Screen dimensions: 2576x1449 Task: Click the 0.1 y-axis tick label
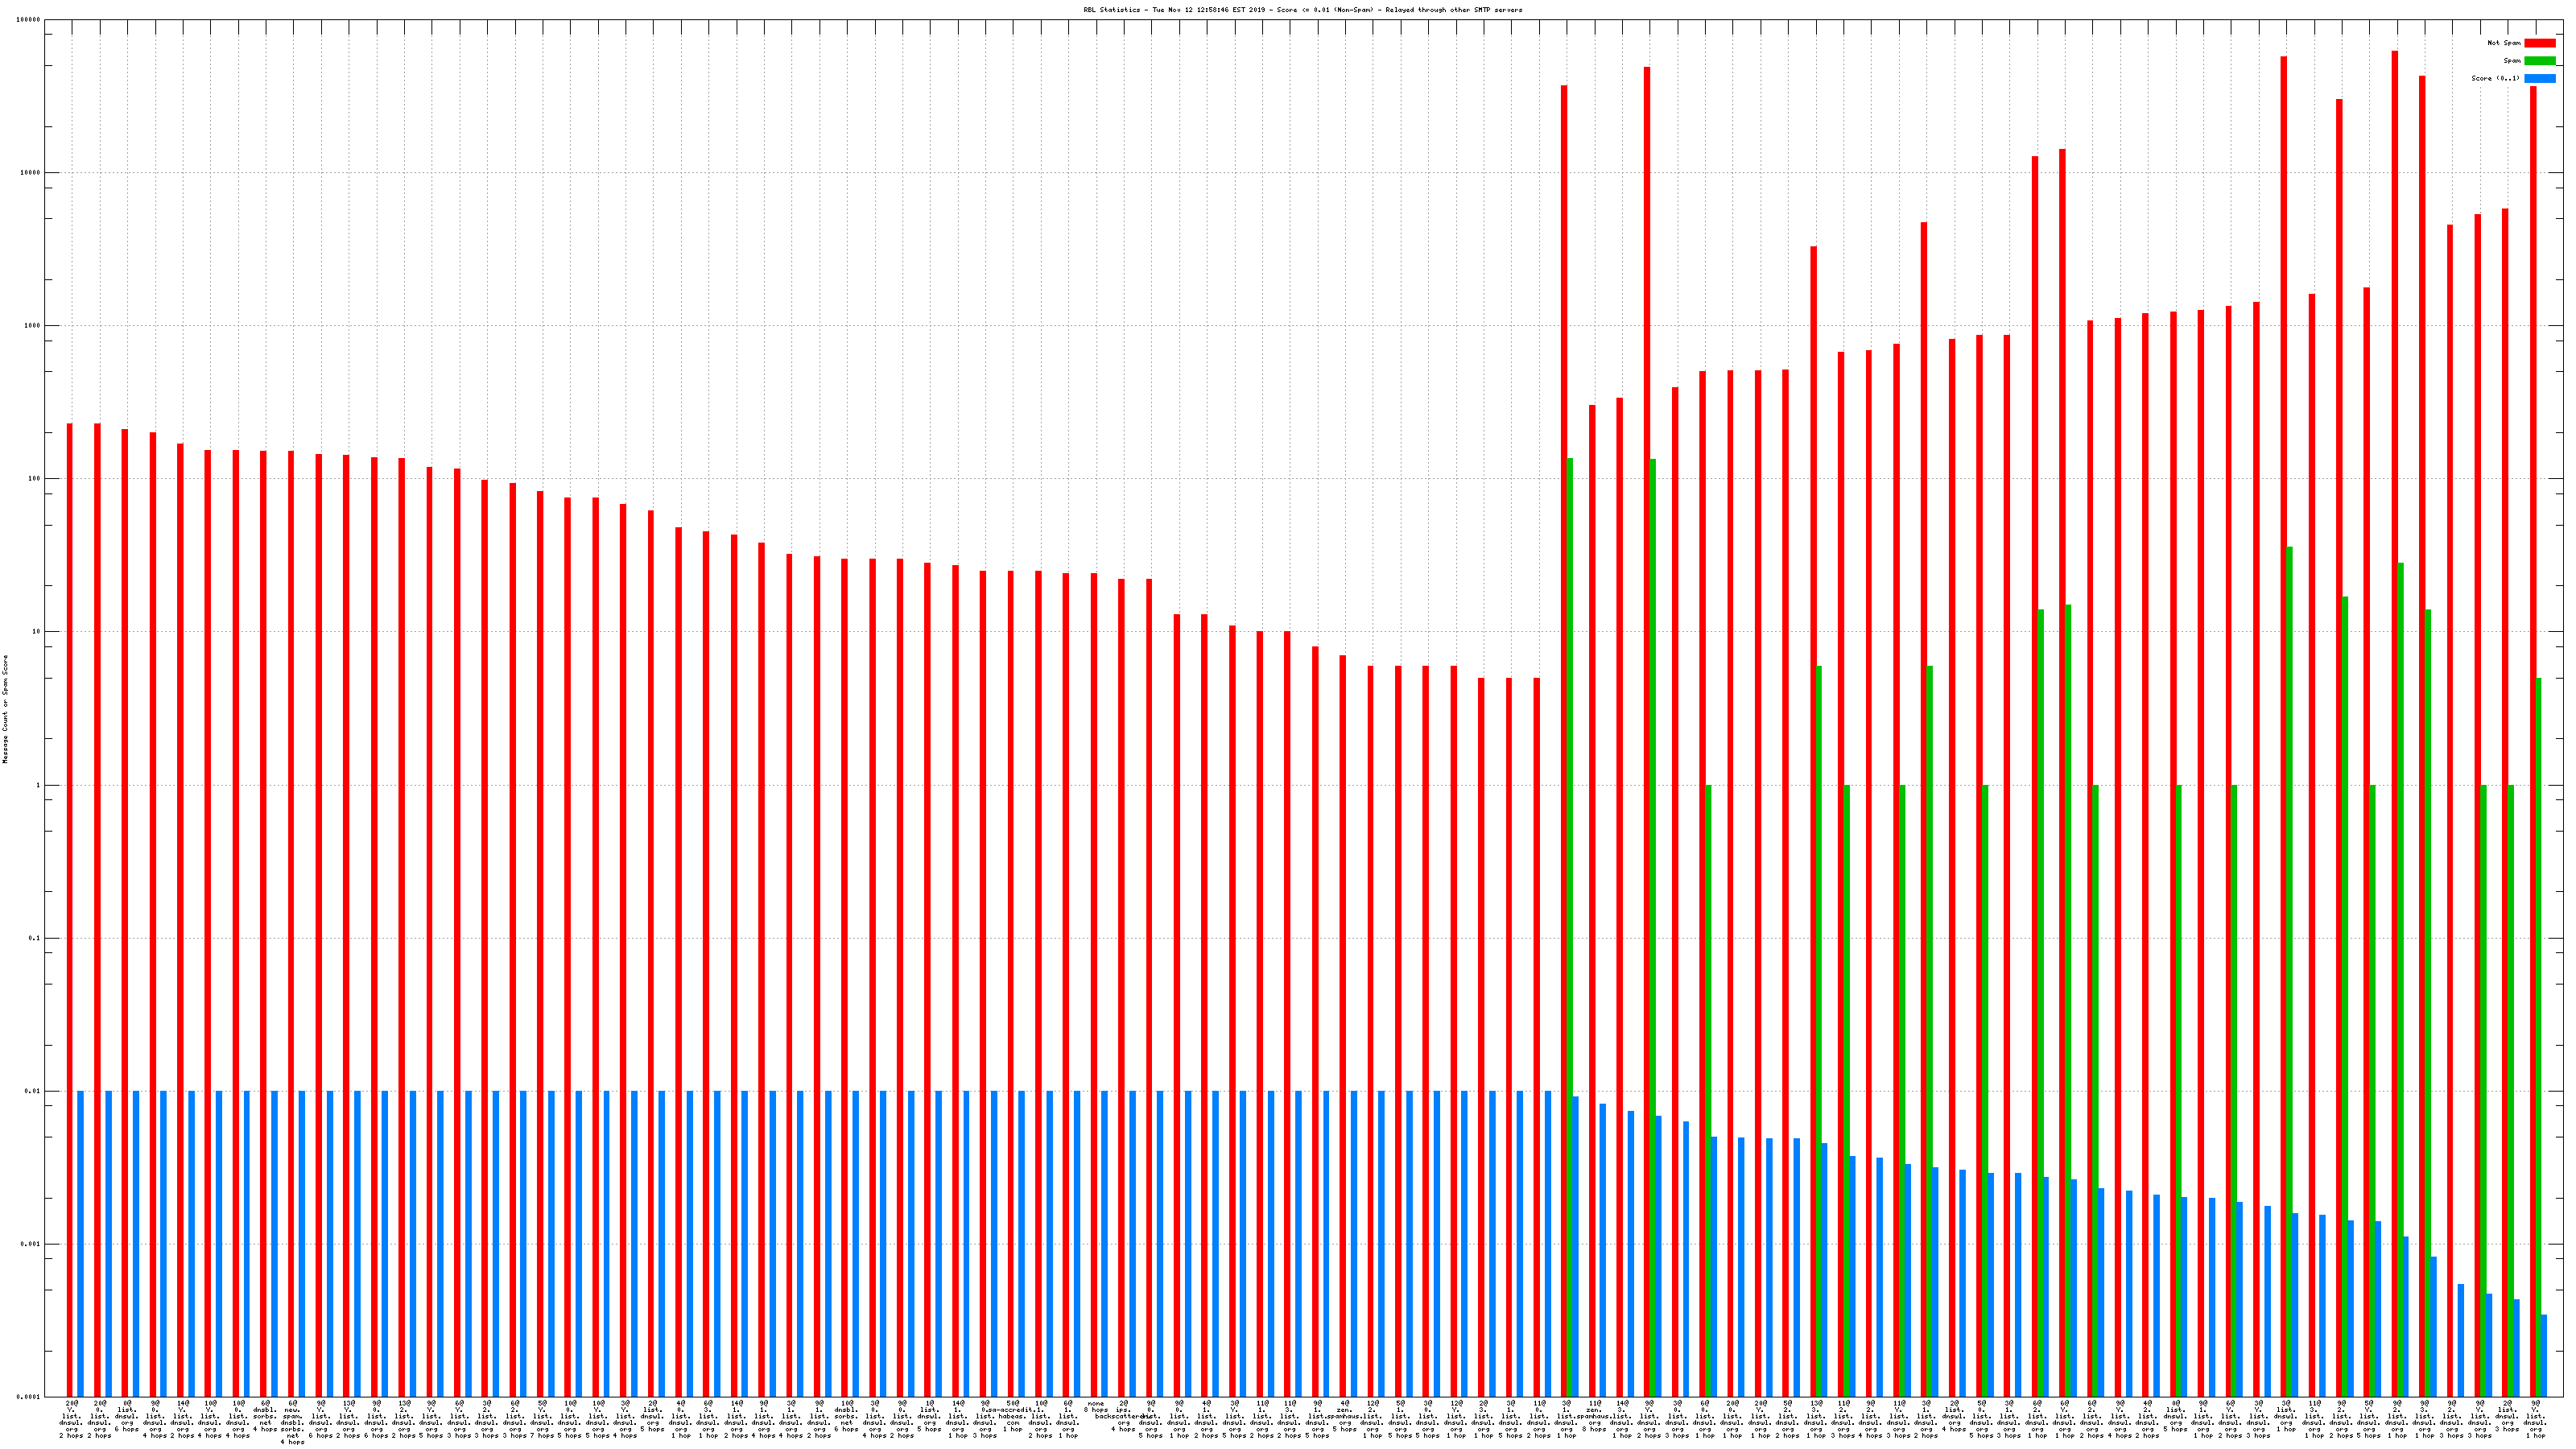35,938
